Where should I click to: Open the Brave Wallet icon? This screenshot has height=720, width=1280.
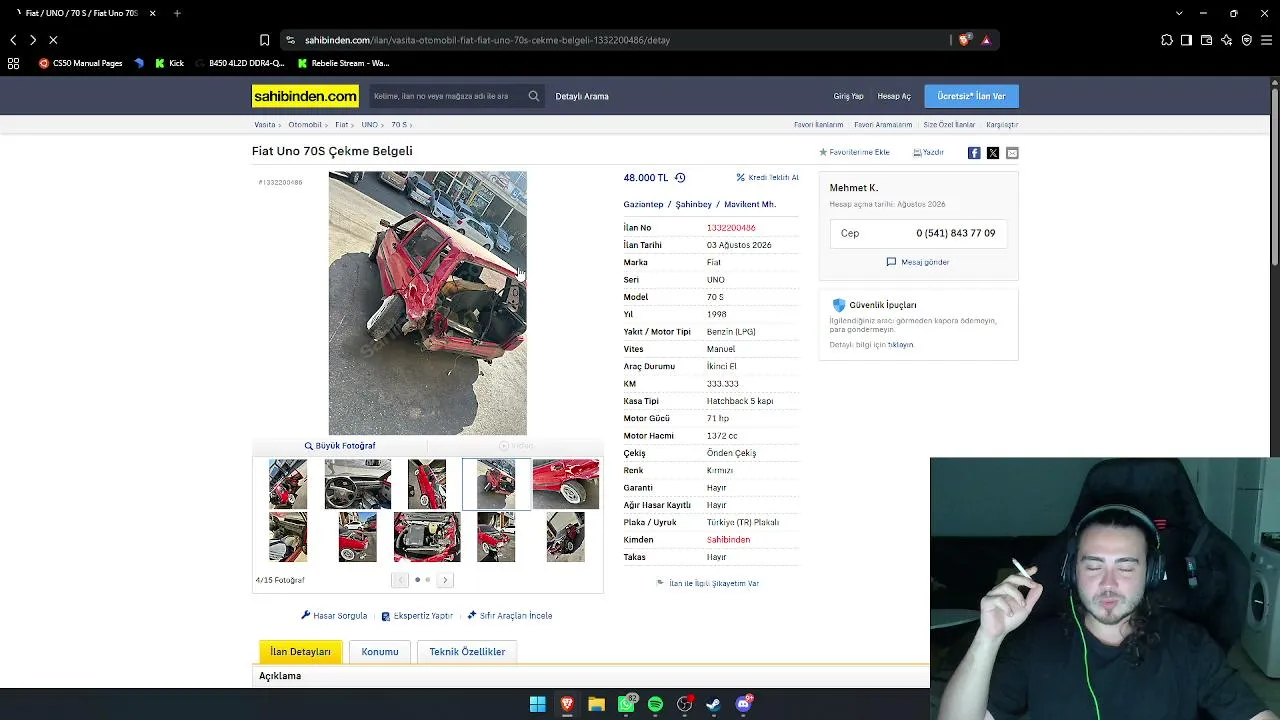(1206, 40)
